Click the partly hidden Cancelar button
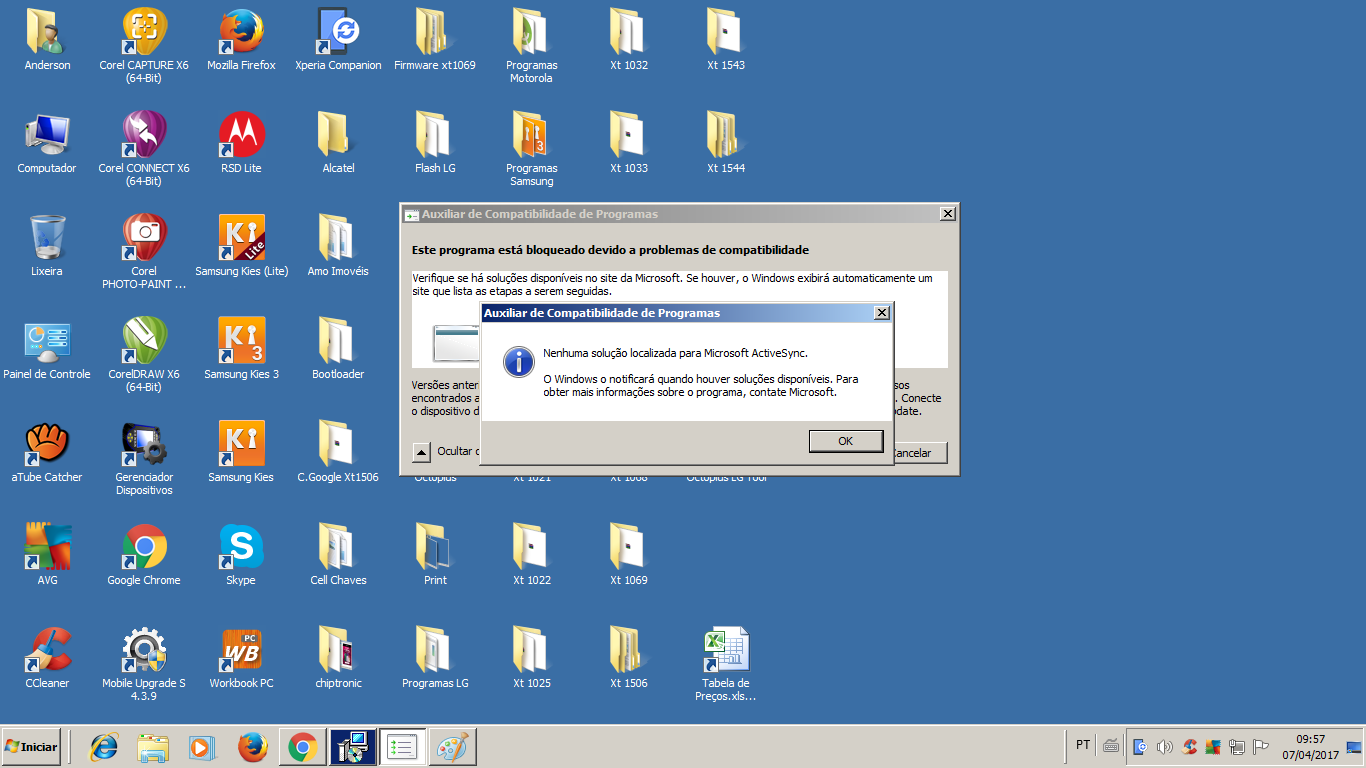The image size is (1366, 768). (x=920, y=453)
